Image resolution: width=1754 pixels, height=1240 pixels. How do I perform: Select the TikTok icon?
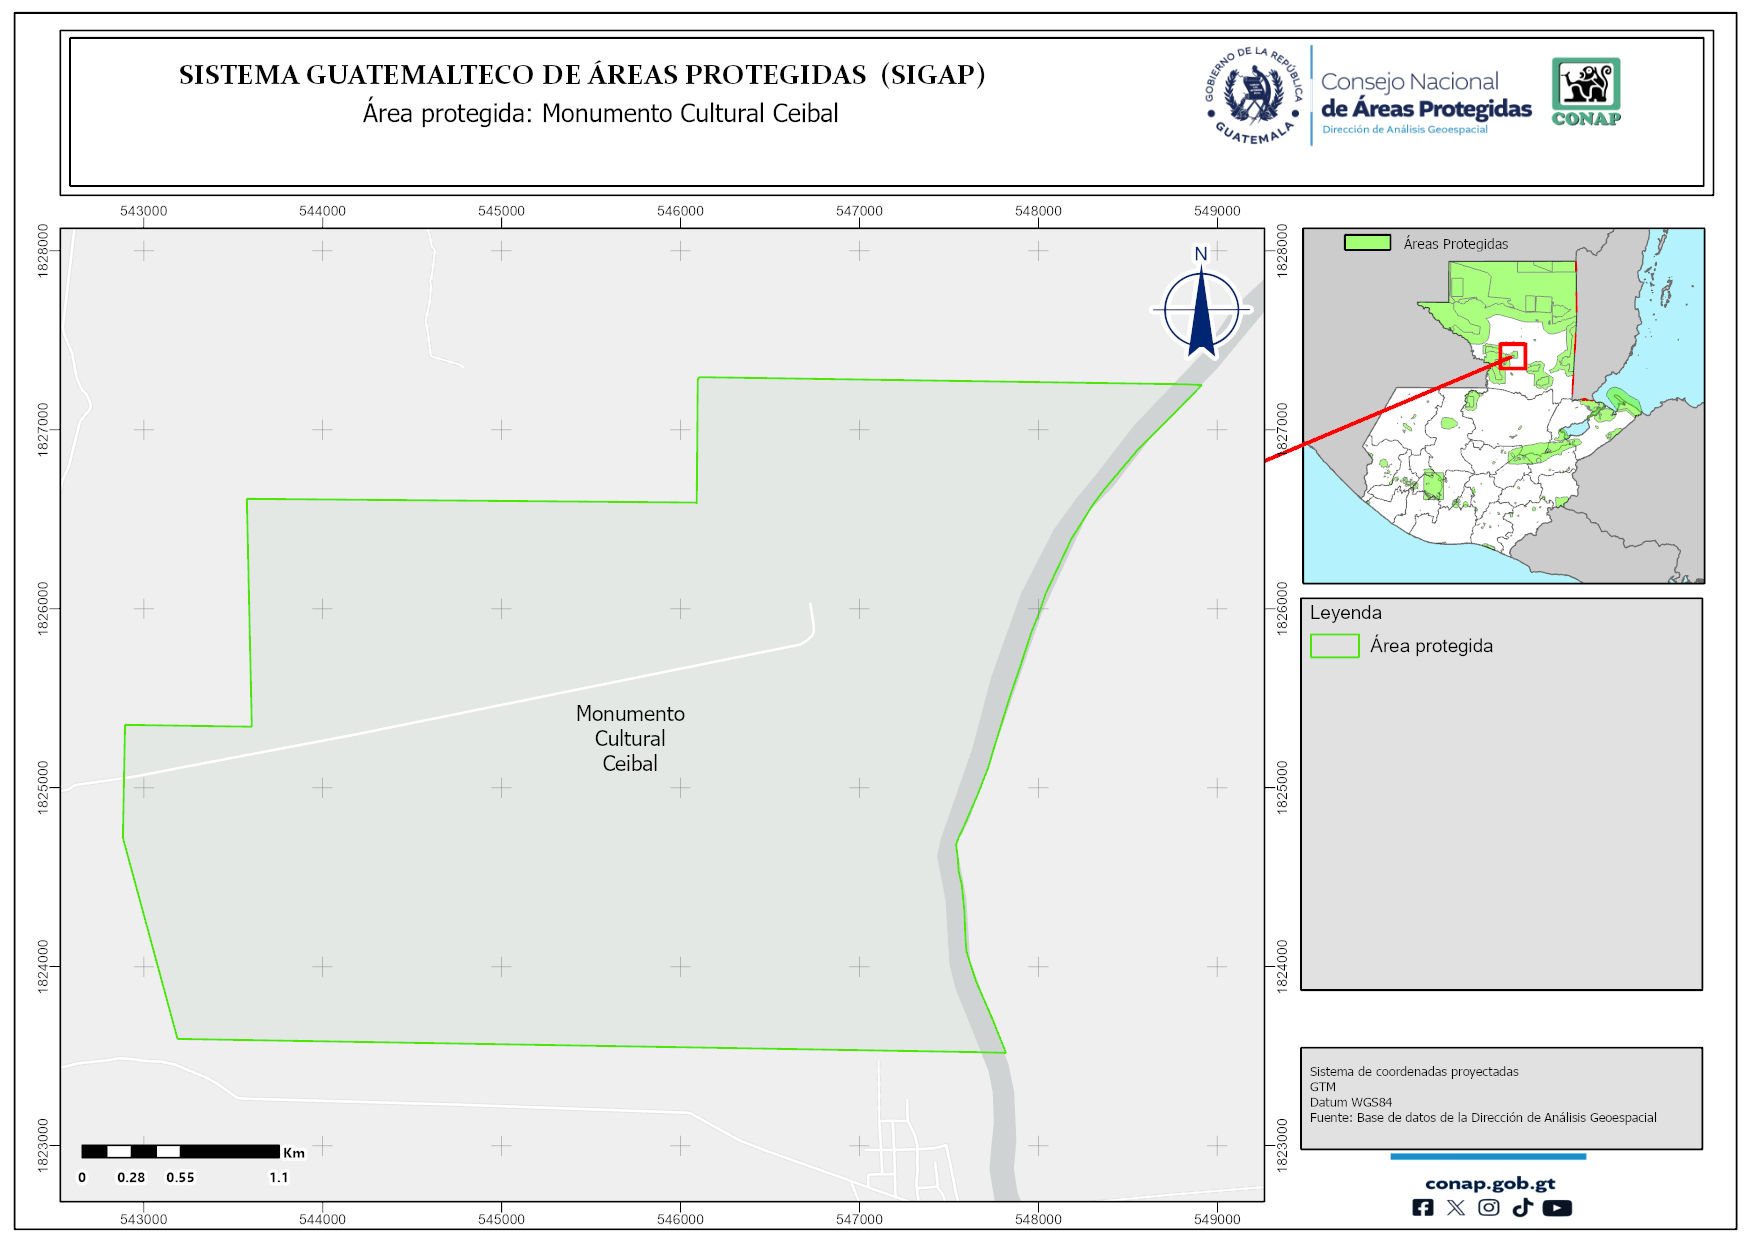[1522, 1208]
